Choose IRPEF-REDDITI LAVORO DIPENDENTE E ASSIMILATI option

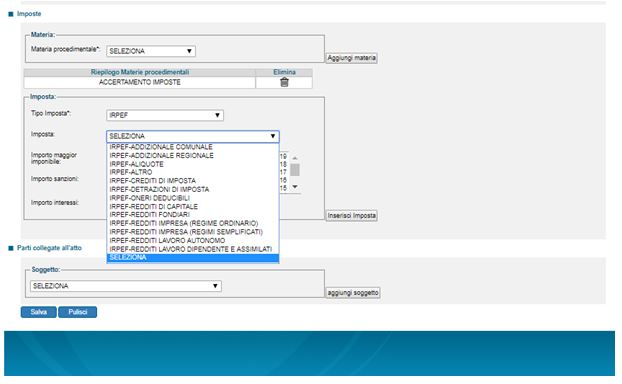(x=193, y=249)
